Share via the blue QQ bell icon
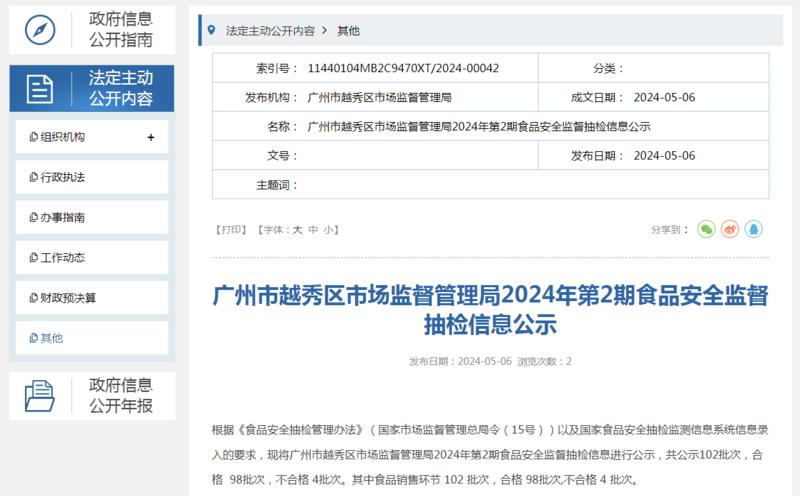 coord(754,230)
